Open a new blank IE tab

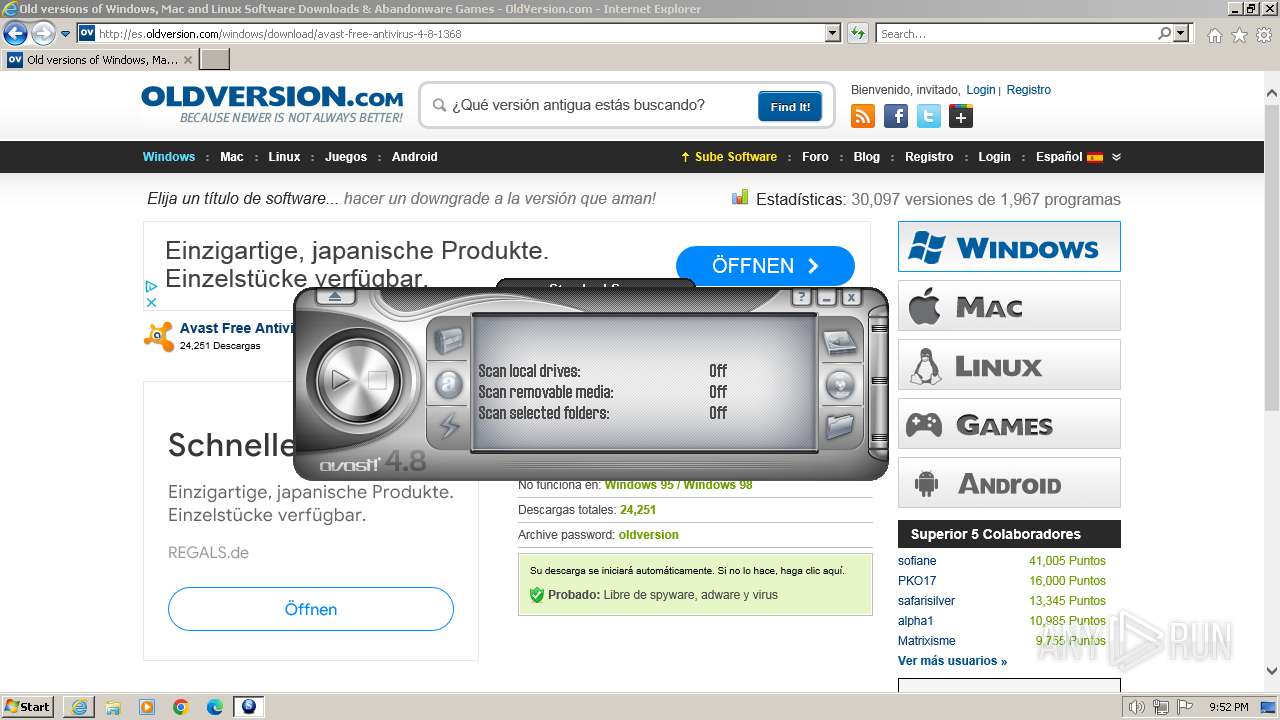(215, 60)
